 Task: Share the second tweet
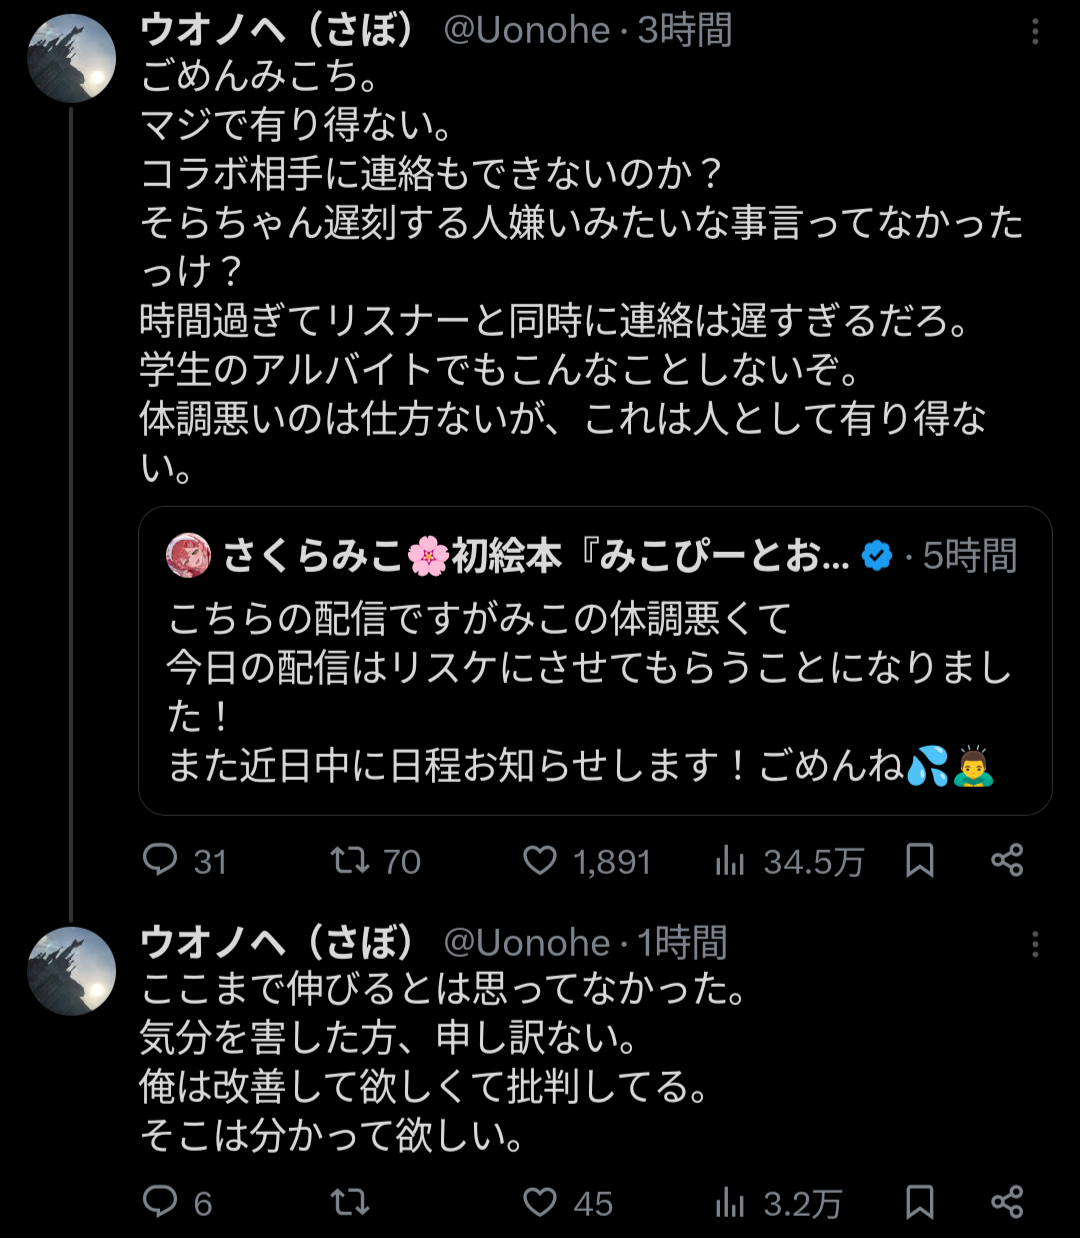tap(1007, 1202)
